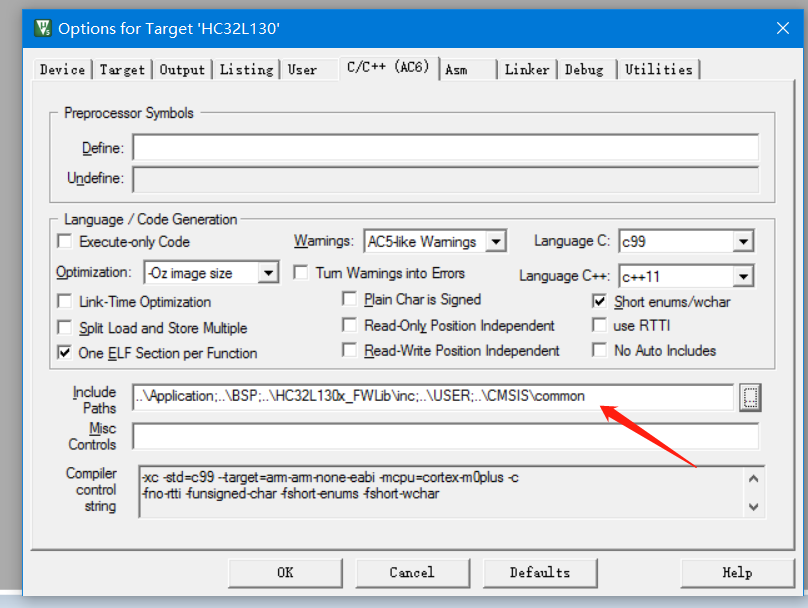Click the Undefine symbols field
The image size is (808, 608).
tap(445, 179)
